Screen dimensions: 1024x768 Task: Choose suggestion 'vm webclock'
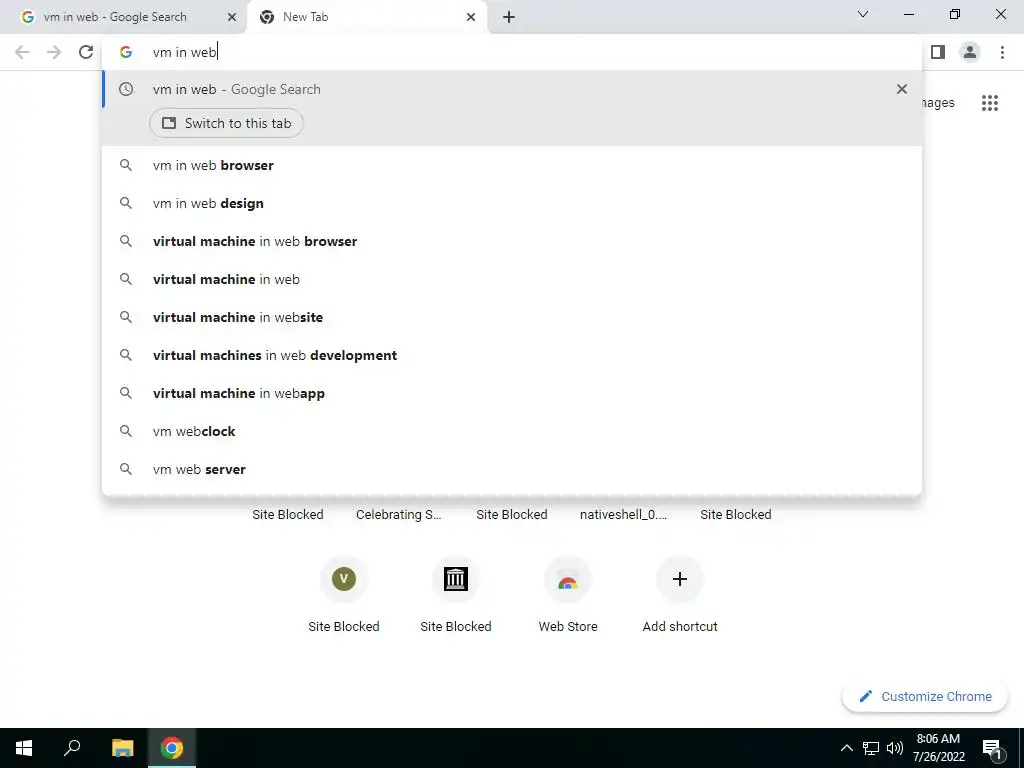point(512,431)
